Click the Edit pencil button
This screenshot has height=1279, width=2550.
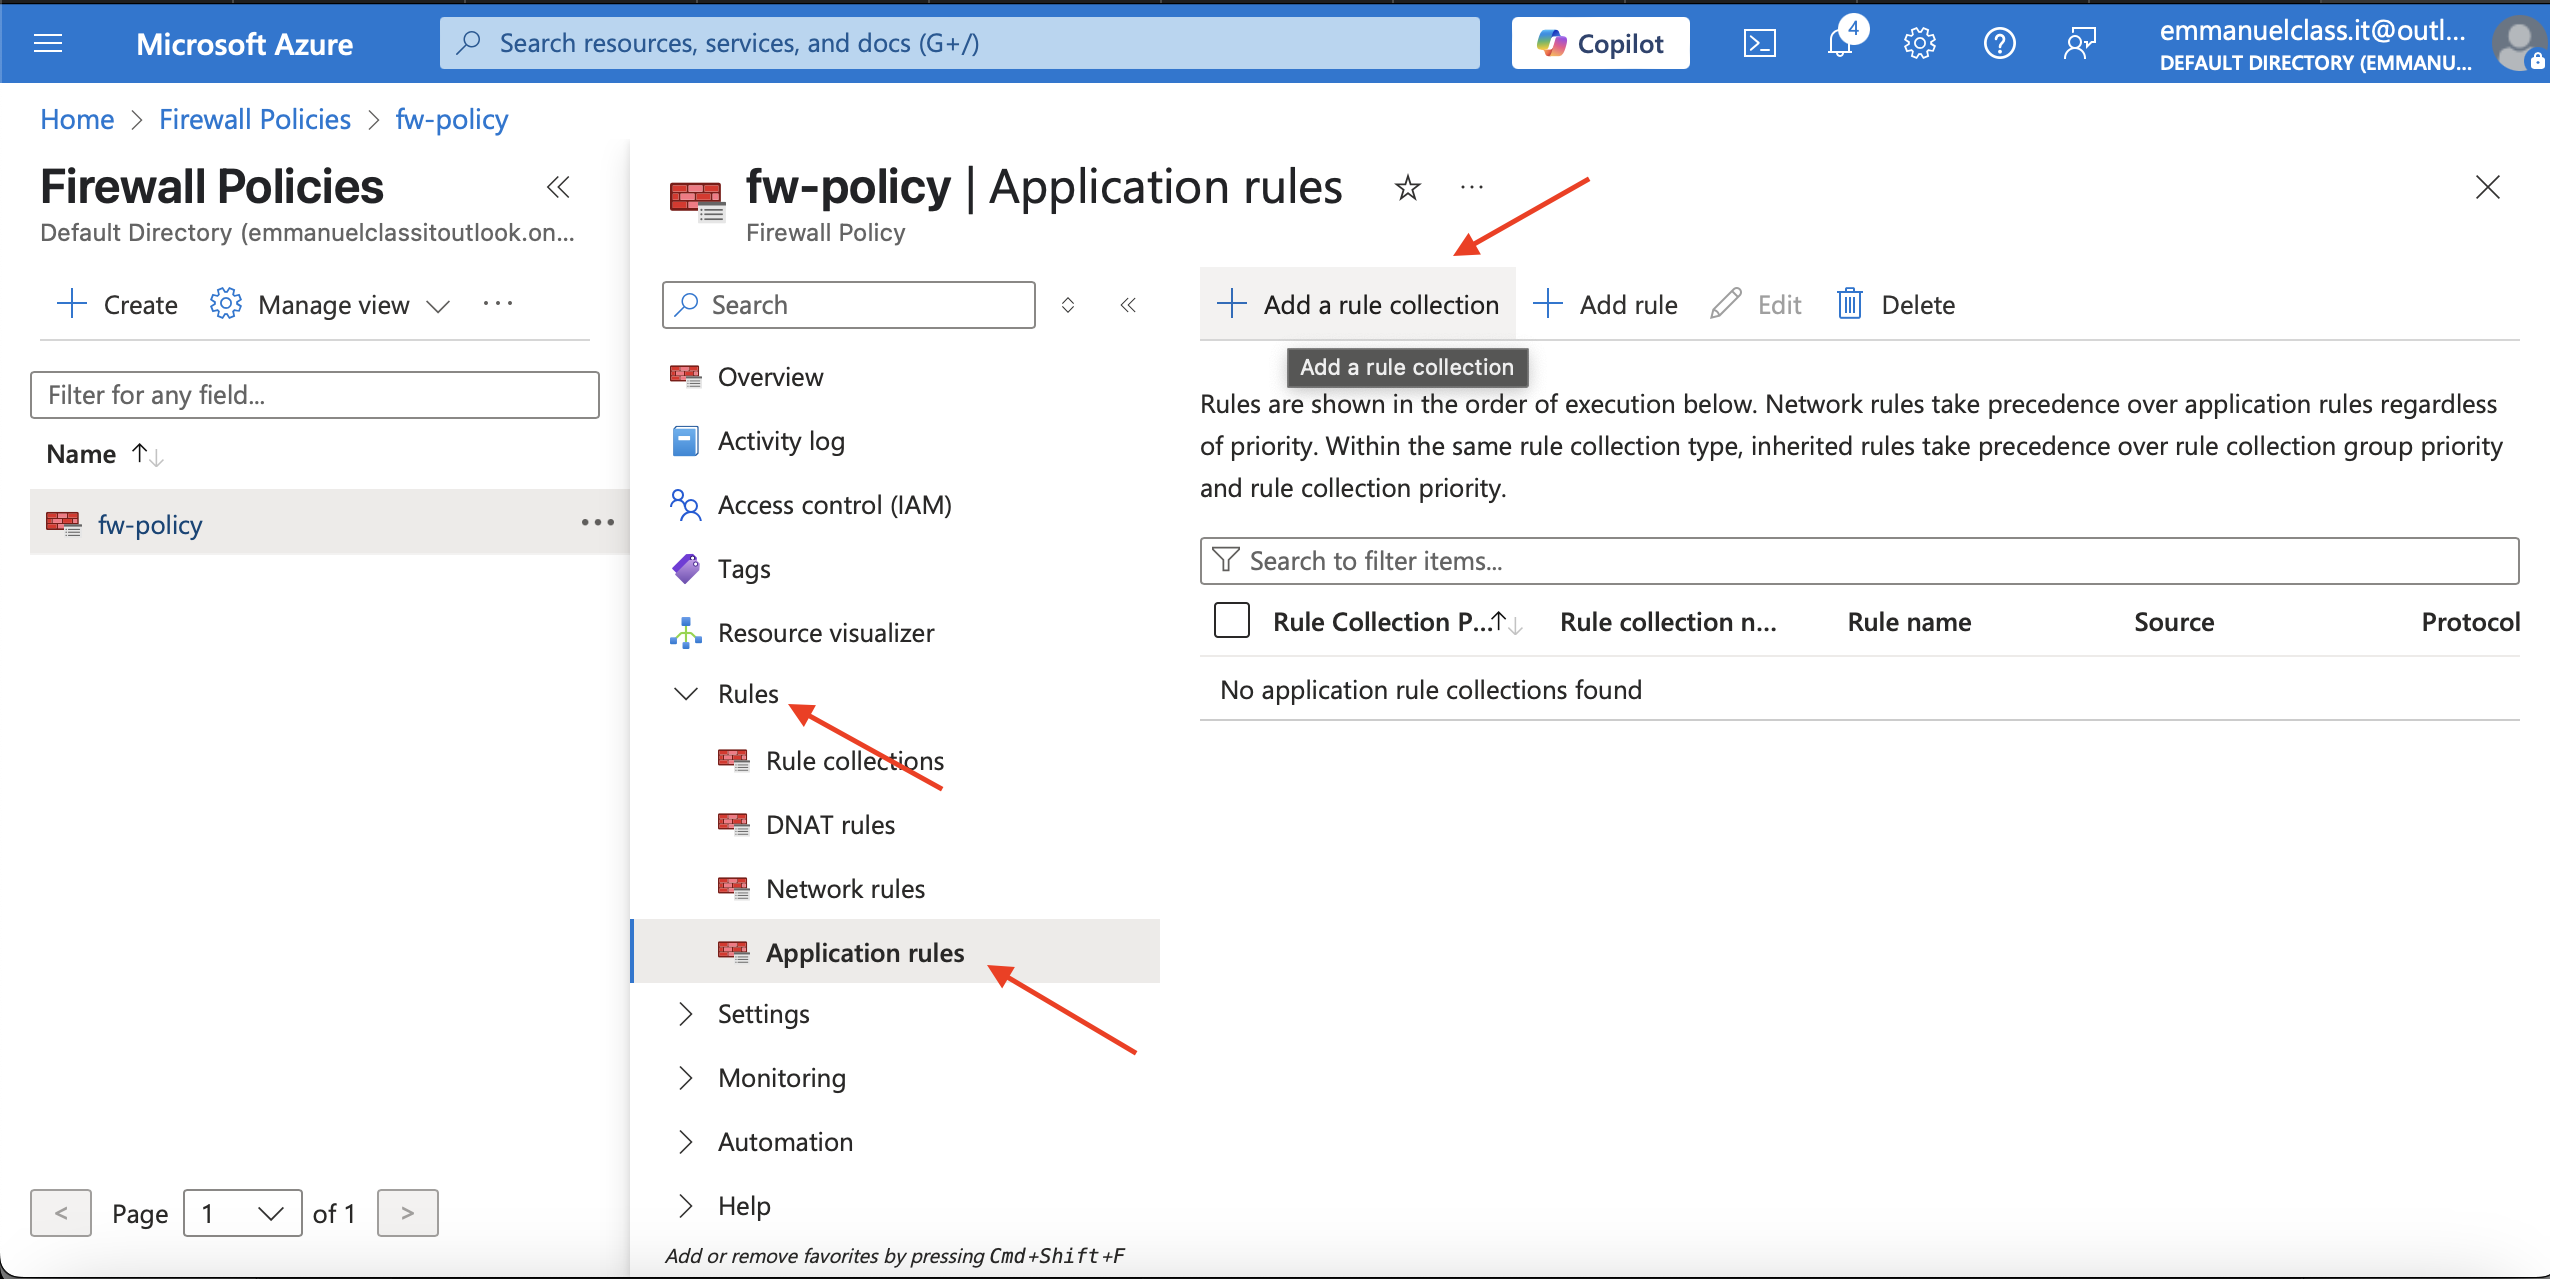pyautogui.click(x=1756, y=304)
